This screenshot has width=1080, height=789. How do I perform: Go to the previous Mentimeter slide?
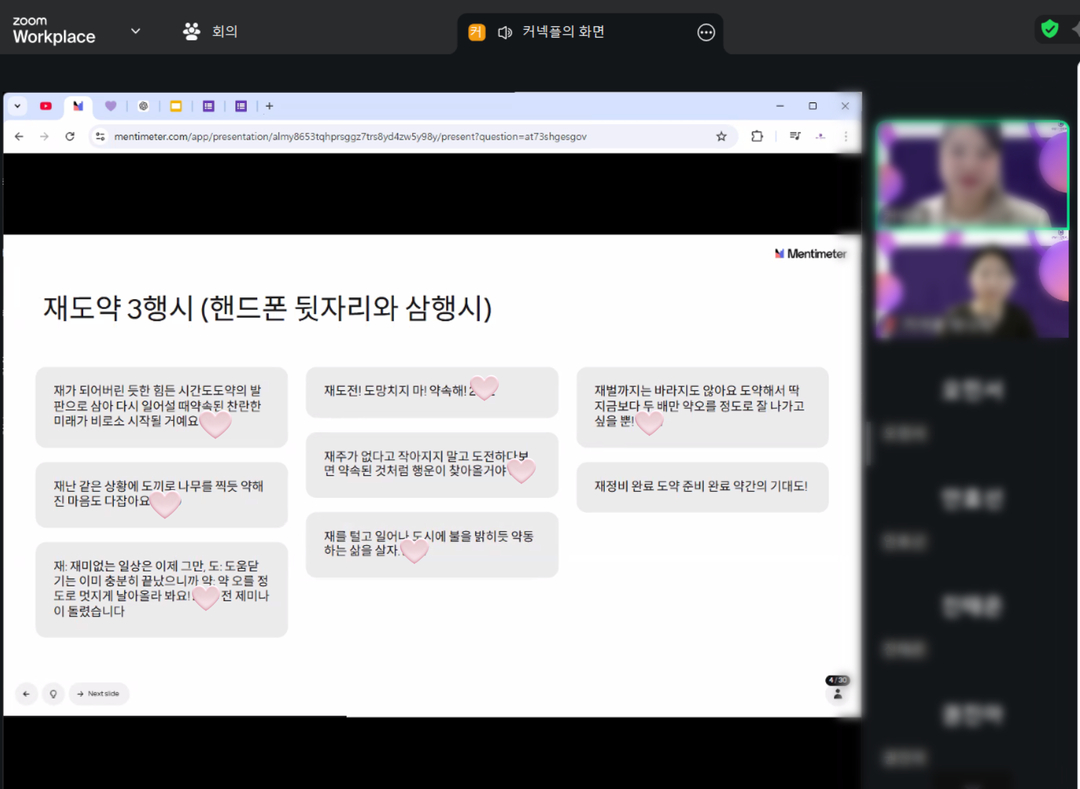pyautogui.click(x=26, y=693)
